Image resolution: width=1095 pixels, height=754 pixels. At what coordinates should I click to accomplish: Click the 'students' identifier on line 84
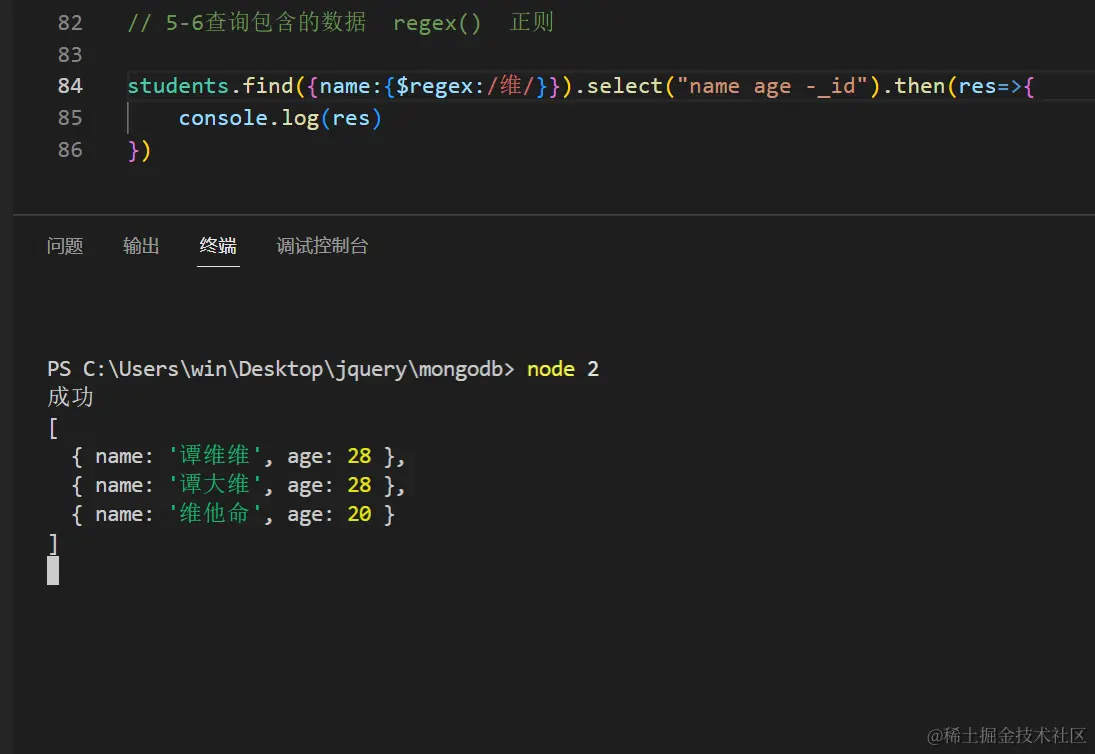click(x=178, y=86)
